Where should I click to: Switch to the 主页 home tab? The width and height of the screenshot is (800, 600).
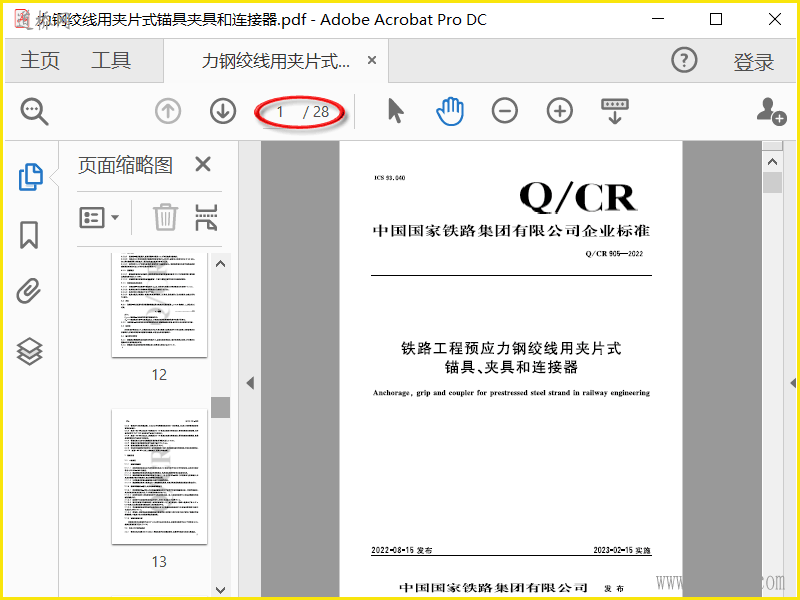tap(40, 60)
